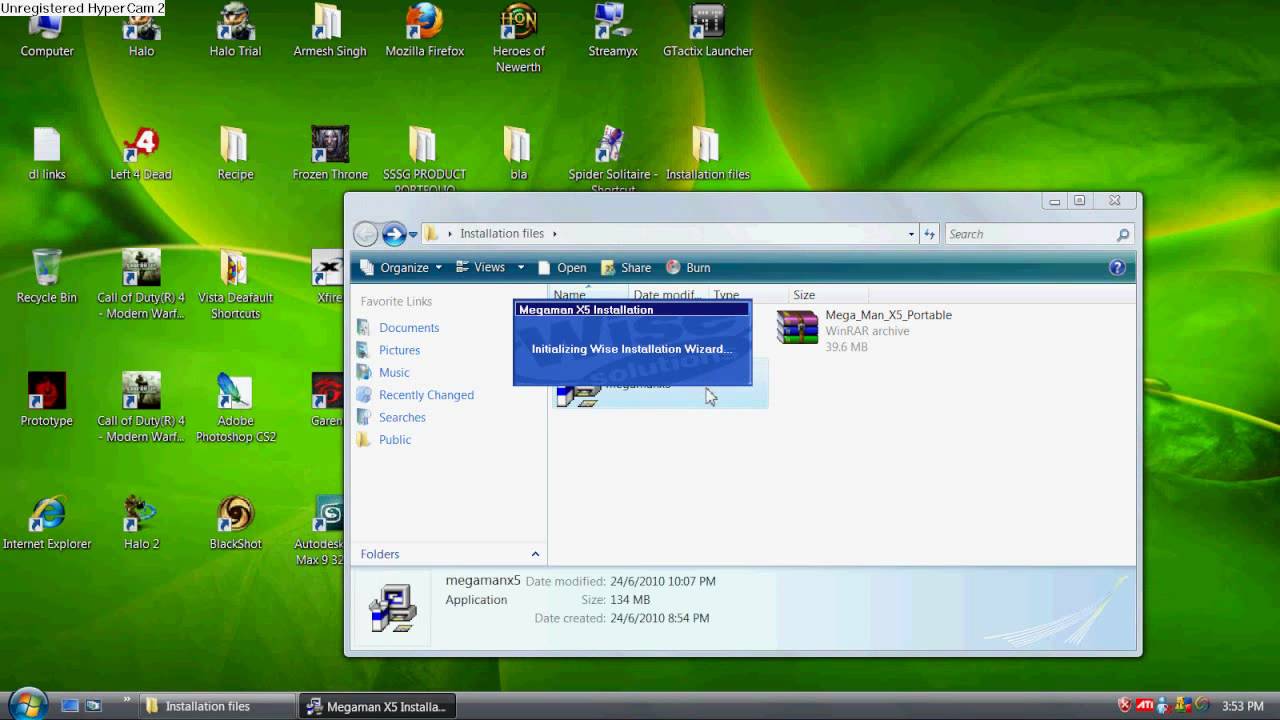This screenshot has height=720, width=1280.
Task: Click Date modified value in details pane
Action: 664,581
